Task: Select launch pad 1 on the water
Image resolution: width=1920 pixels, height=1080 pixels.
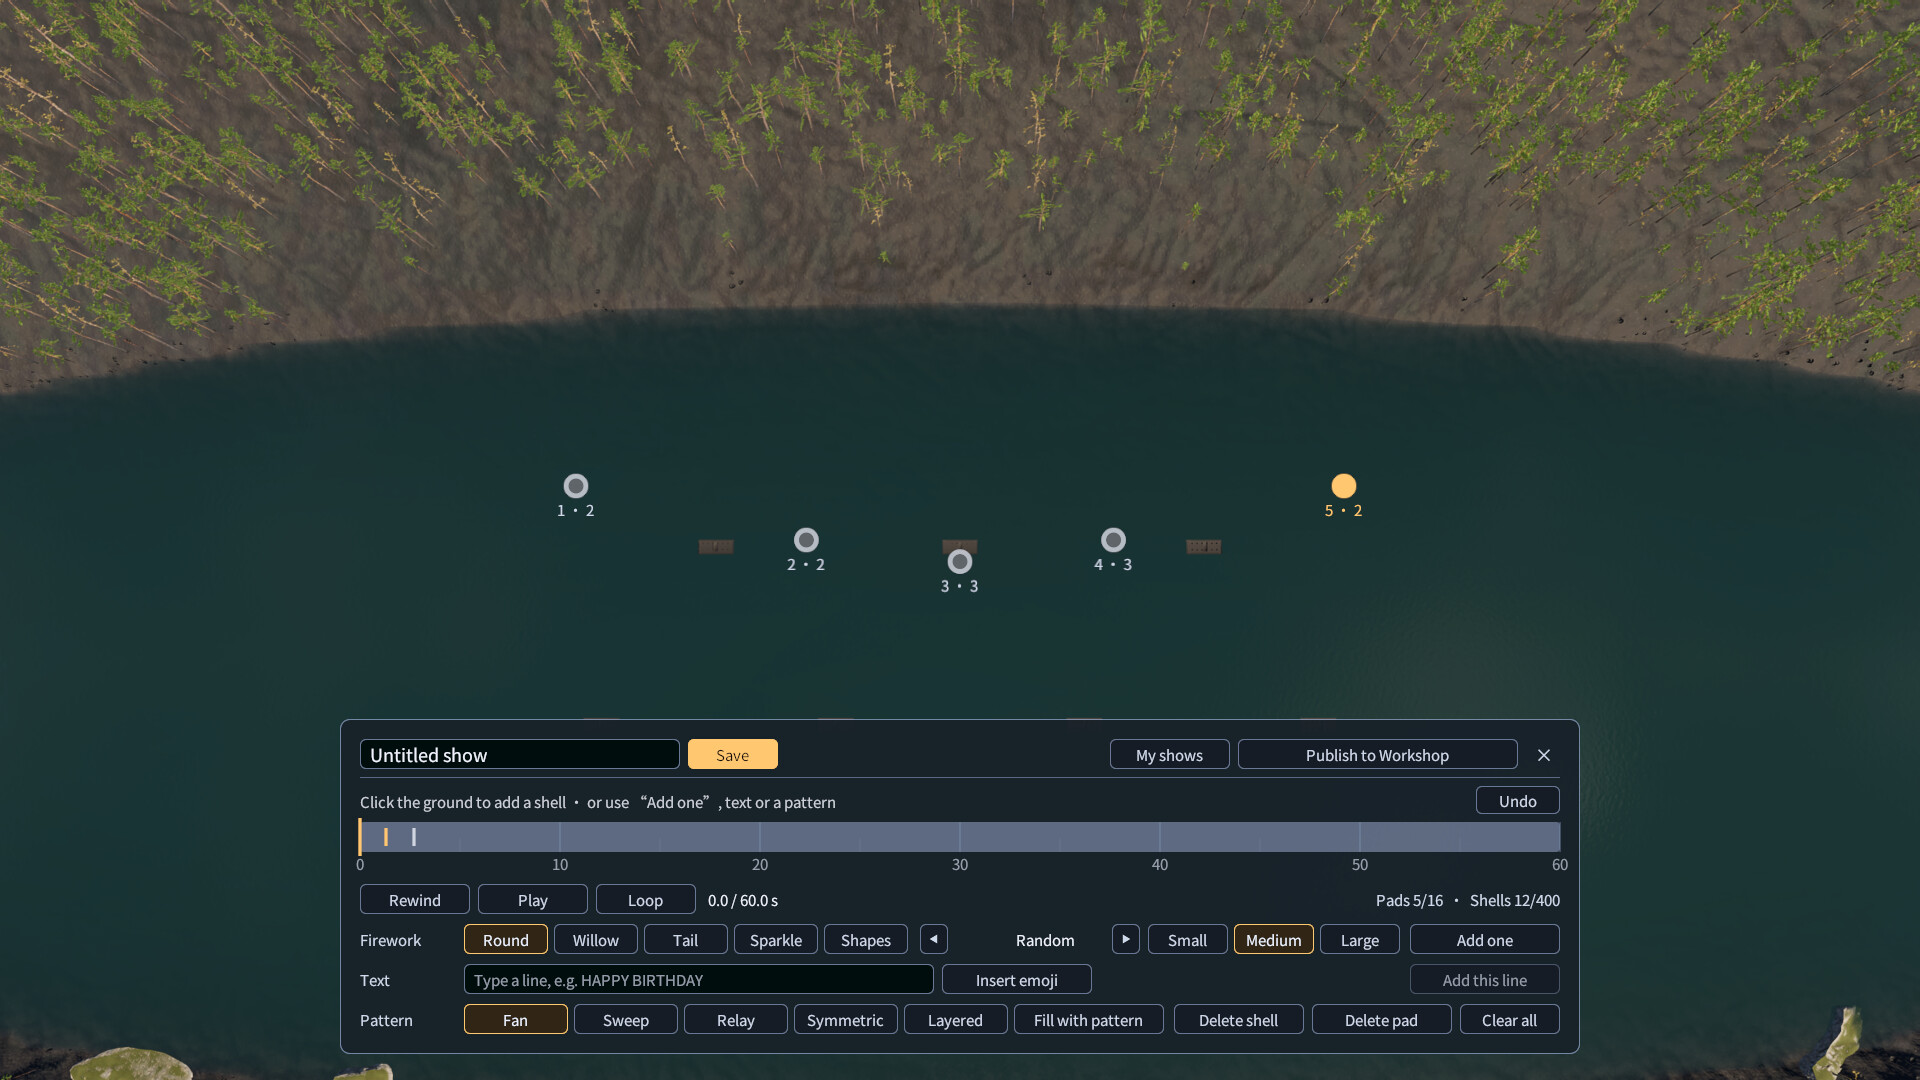Action: (576, 486)
